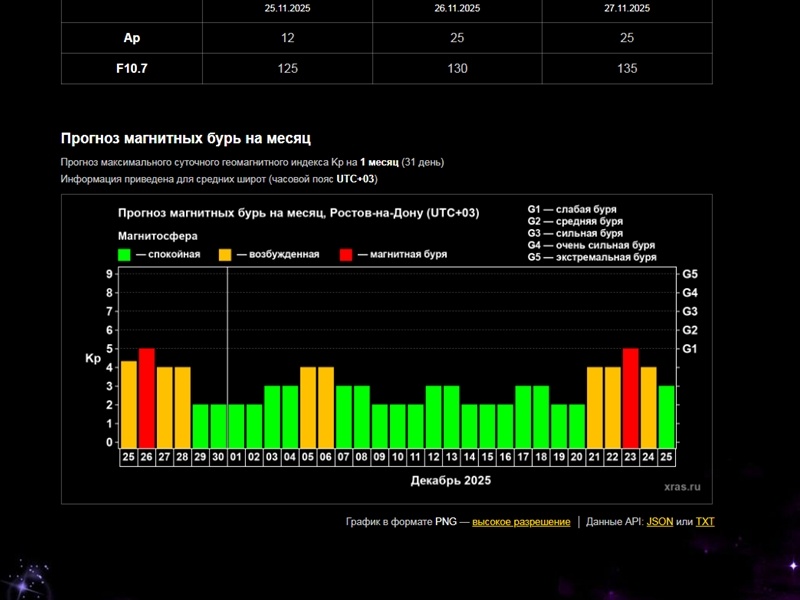Click the orange возбужденная legend swatch

[x=225, y=255]
